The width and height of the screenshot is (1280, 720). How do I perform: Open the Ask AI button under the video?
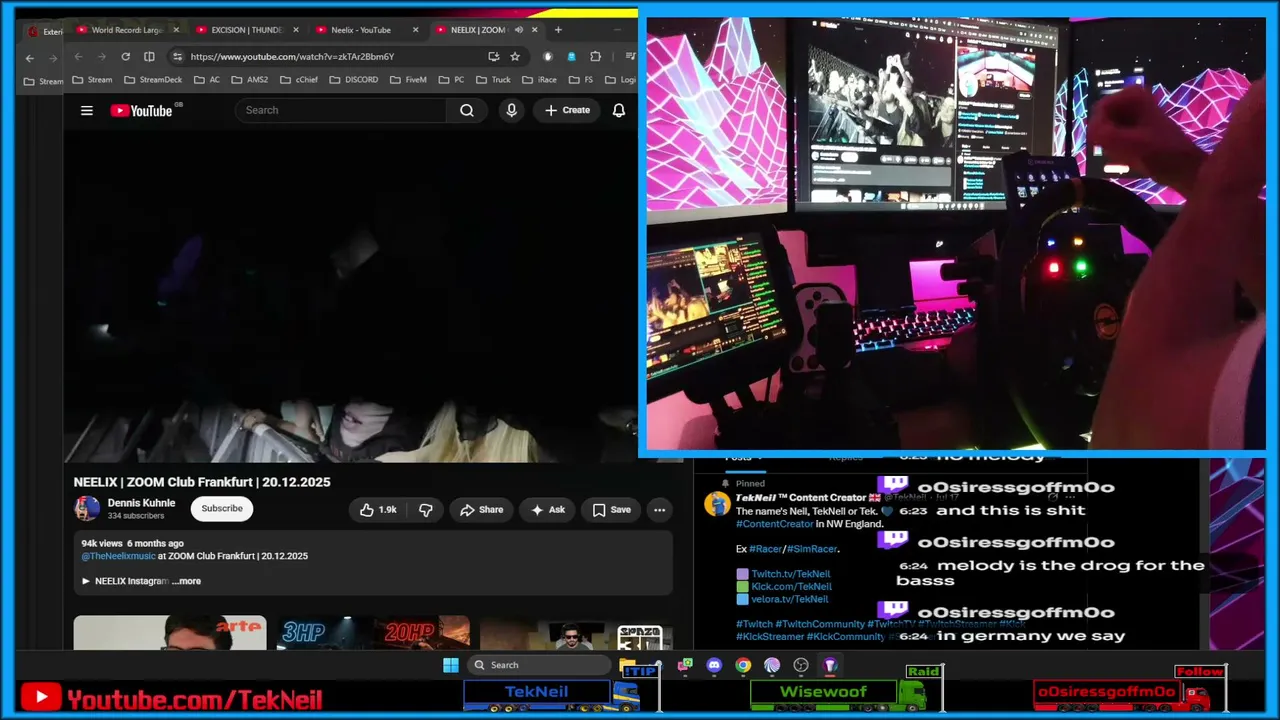coord(547,510)
